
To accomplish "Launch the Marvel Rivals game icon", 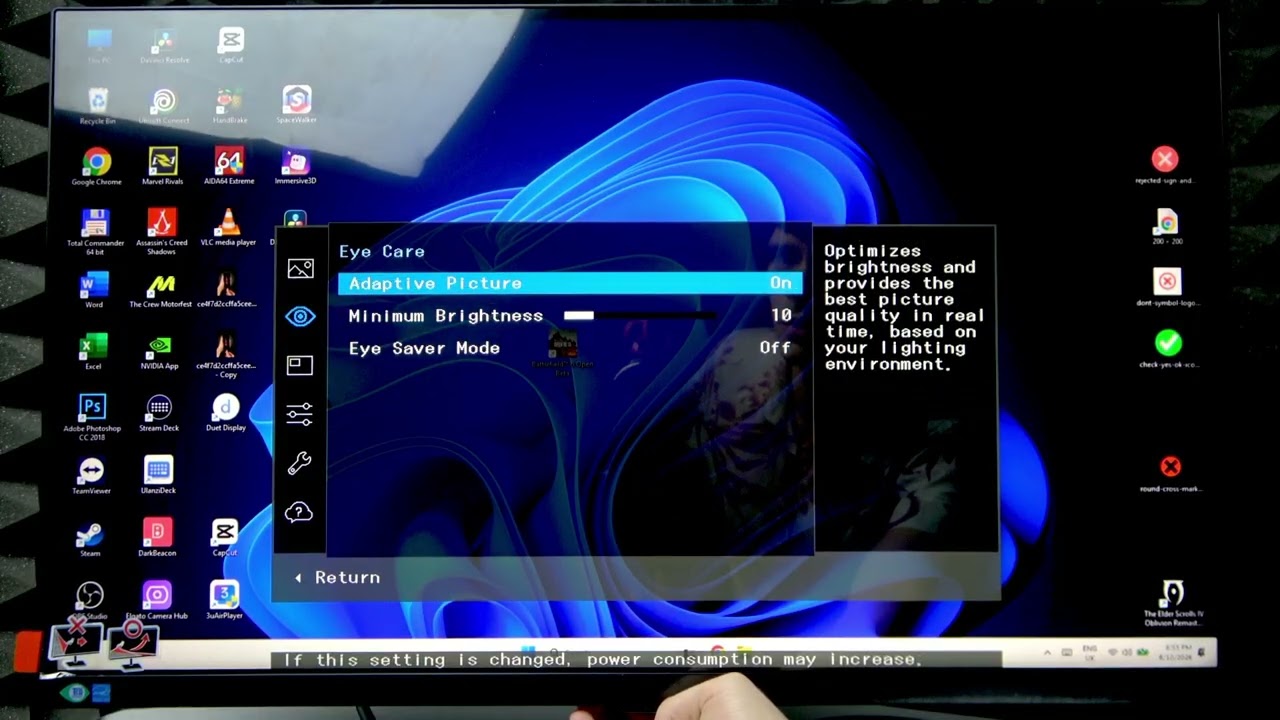I will 163,167.
